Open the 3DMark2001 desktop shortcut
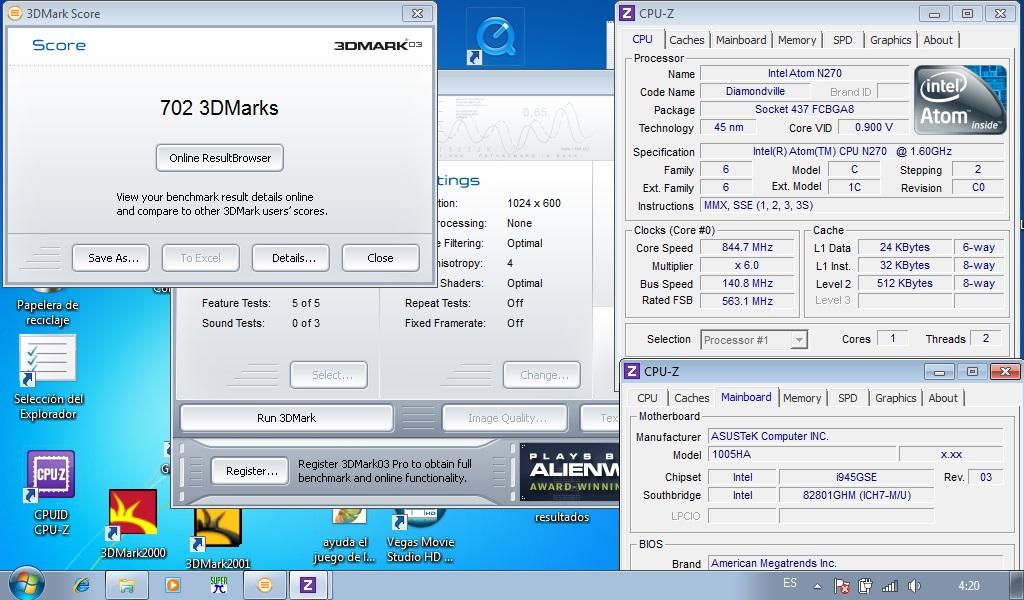 click(x=217, y=539)
